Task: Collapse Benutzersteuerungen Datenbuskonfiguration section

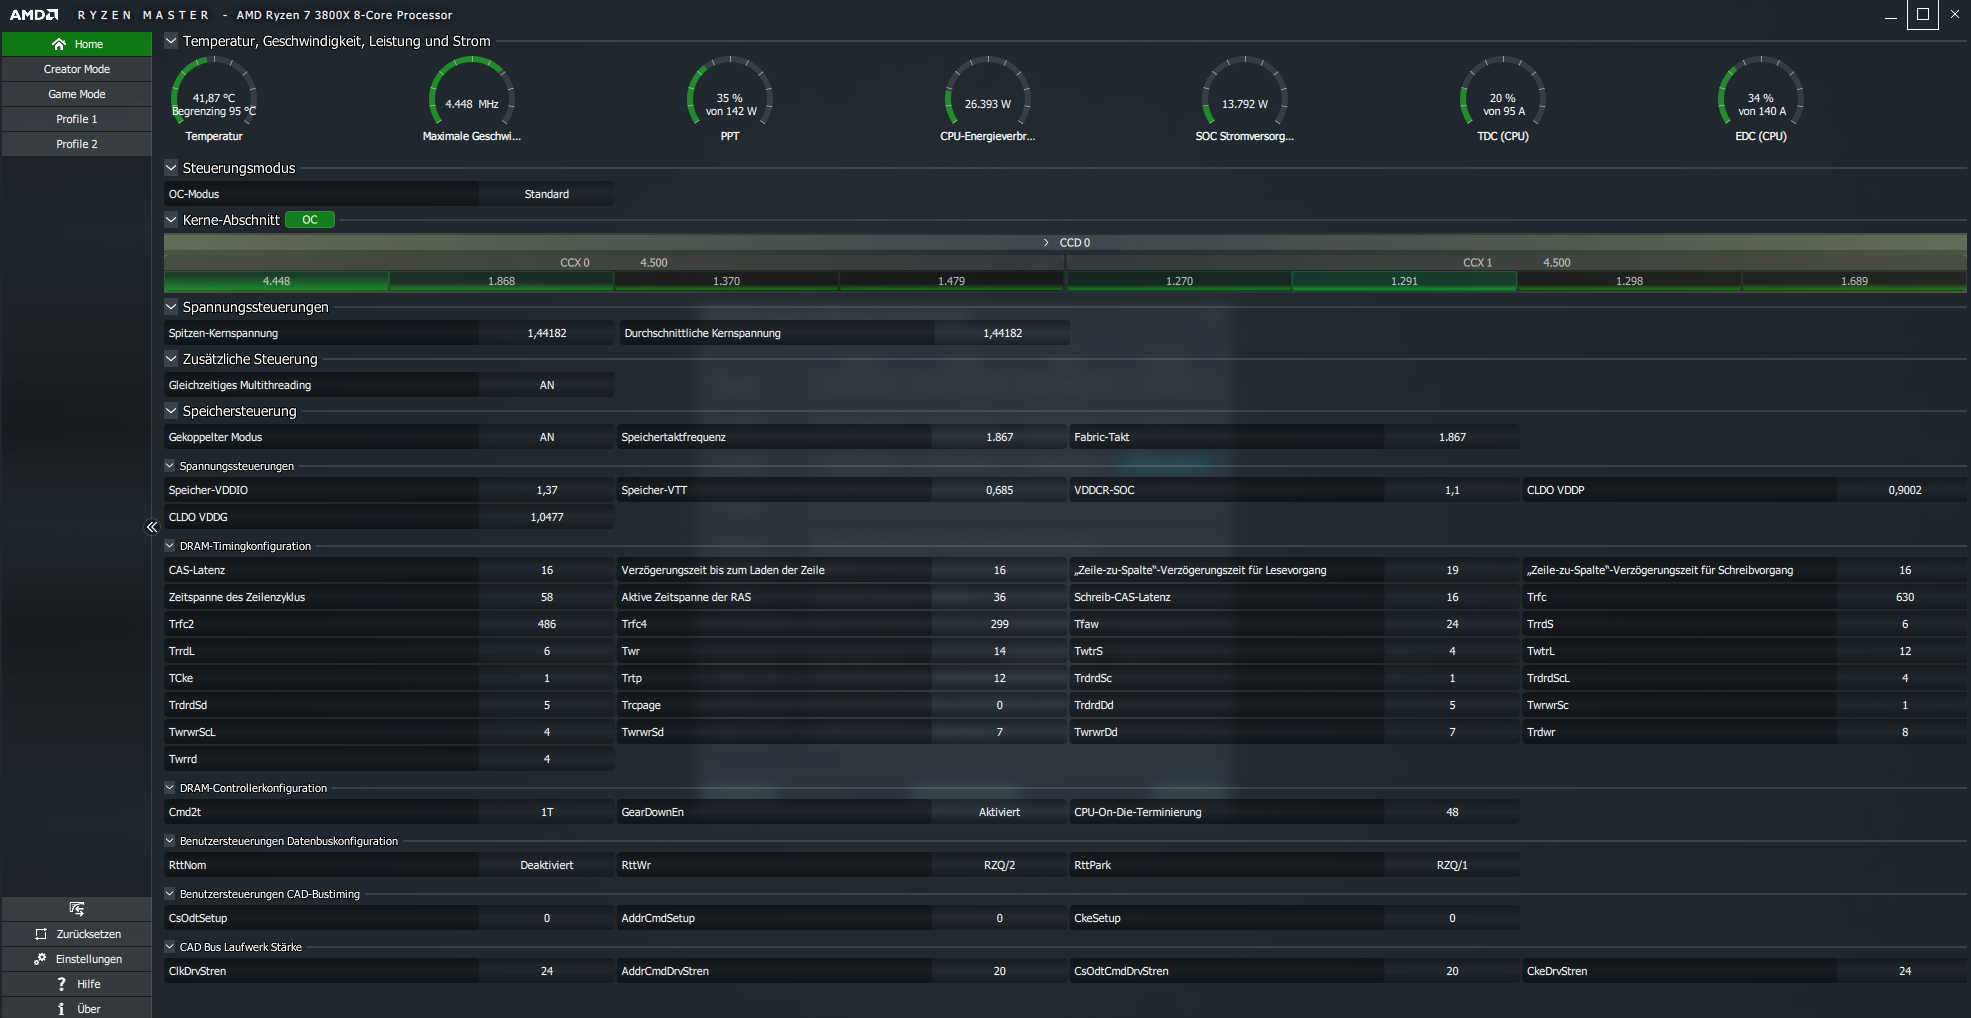Action: coord(170,841)
